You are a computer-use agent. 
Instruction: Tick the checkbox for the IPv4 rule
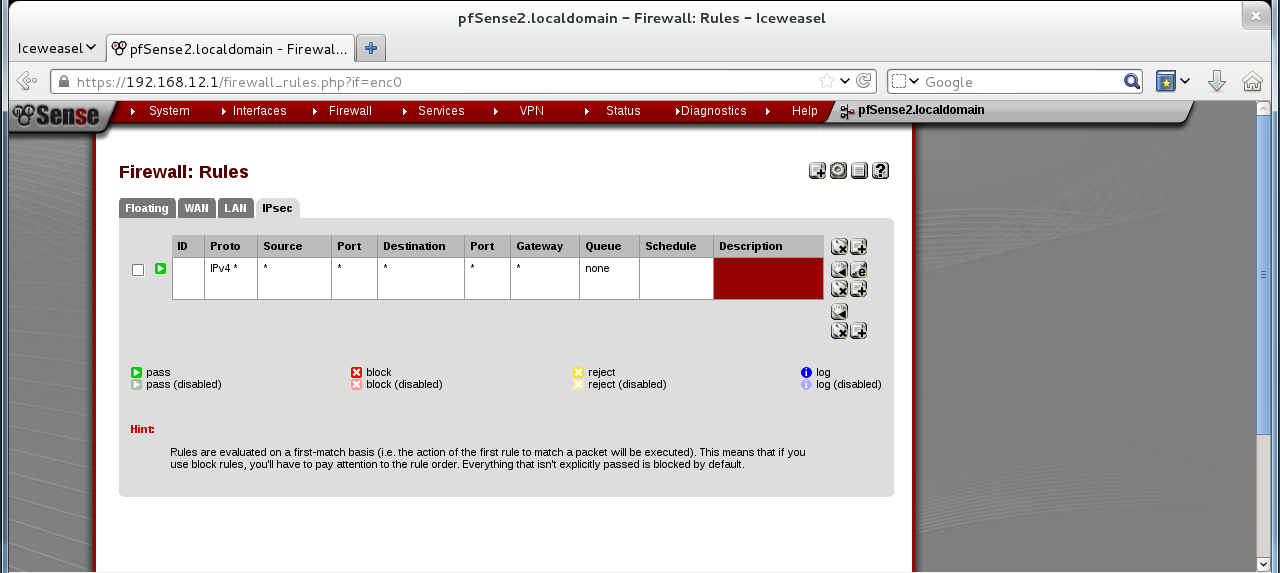[x=138, y=270]
